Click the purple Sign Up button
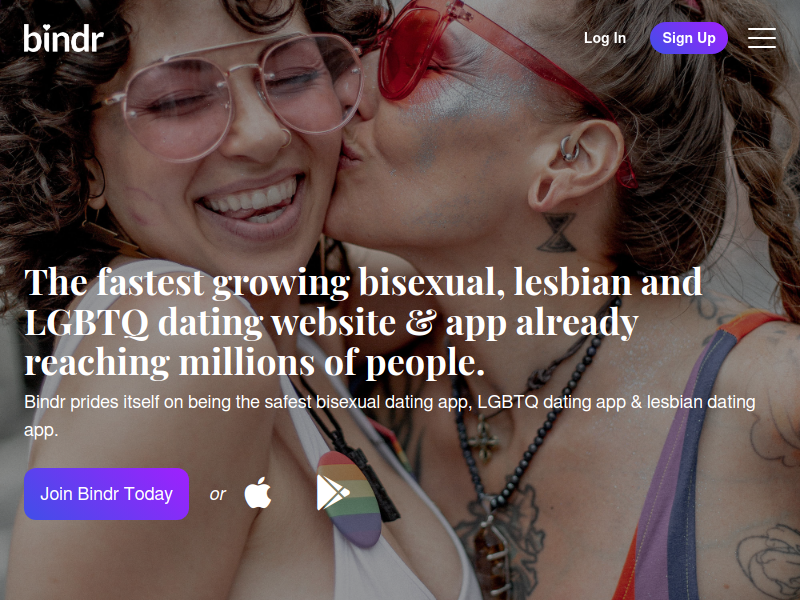 [689, 38]
